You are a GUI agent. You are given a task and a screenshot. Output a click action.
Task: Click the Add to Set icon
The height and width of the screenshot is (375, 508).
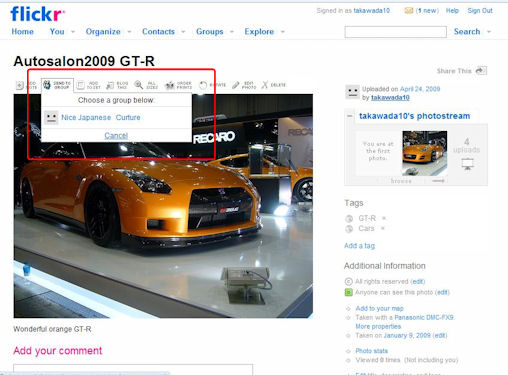click(80, 85)
